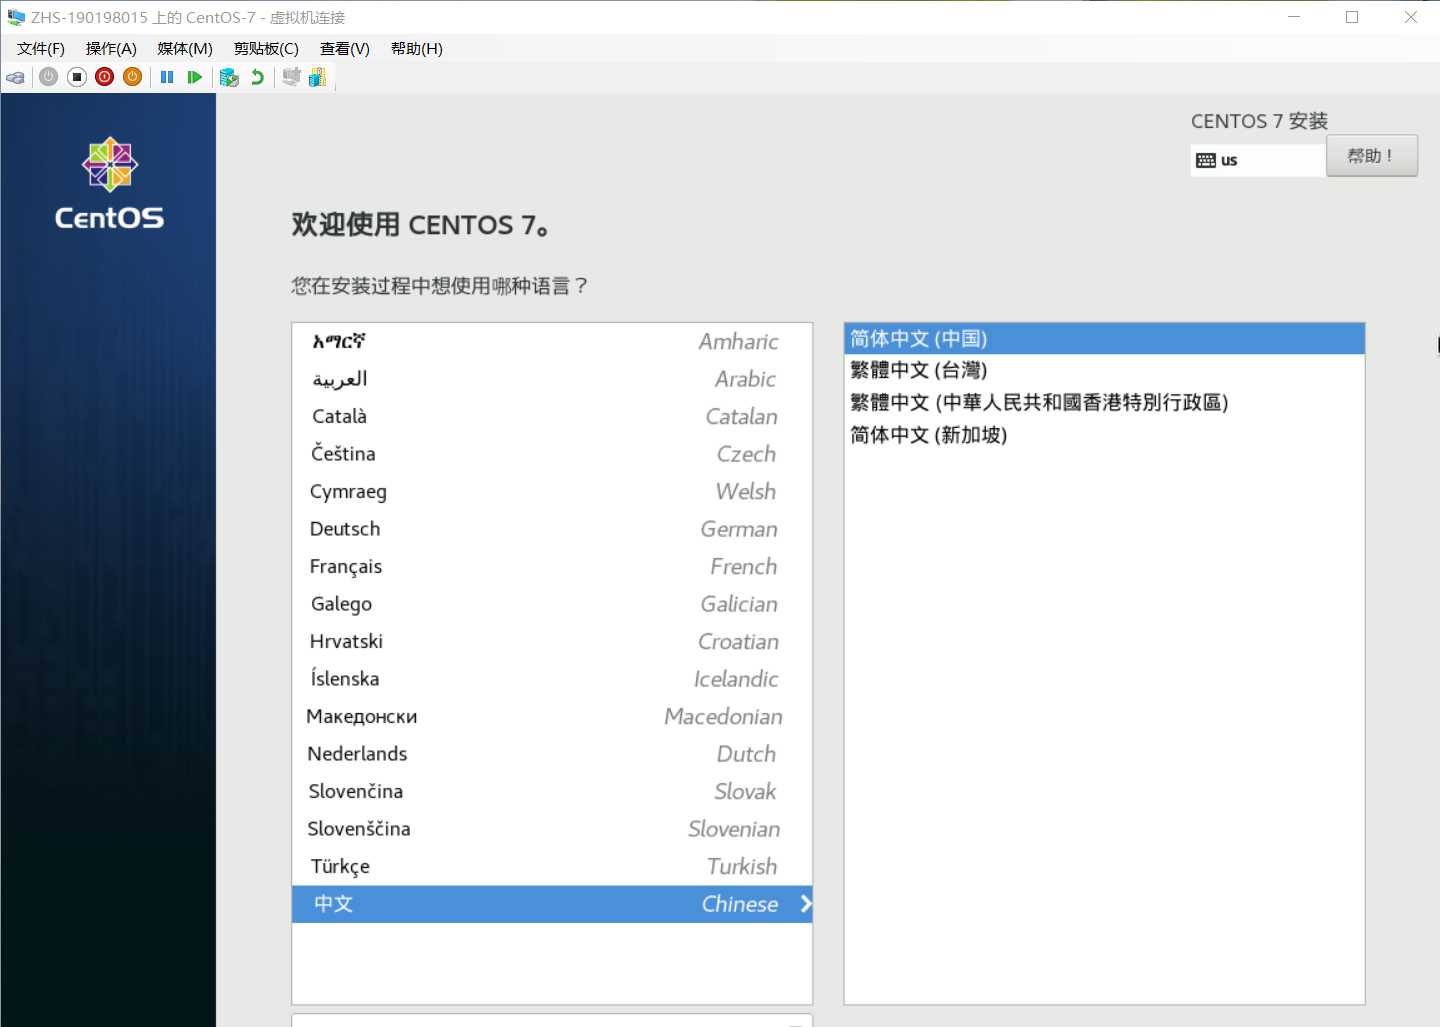Image resolution: width=1440 pixels, height=1027 pixels.
Task: Open the 文件(F) menu
Action: coord(41,48)
